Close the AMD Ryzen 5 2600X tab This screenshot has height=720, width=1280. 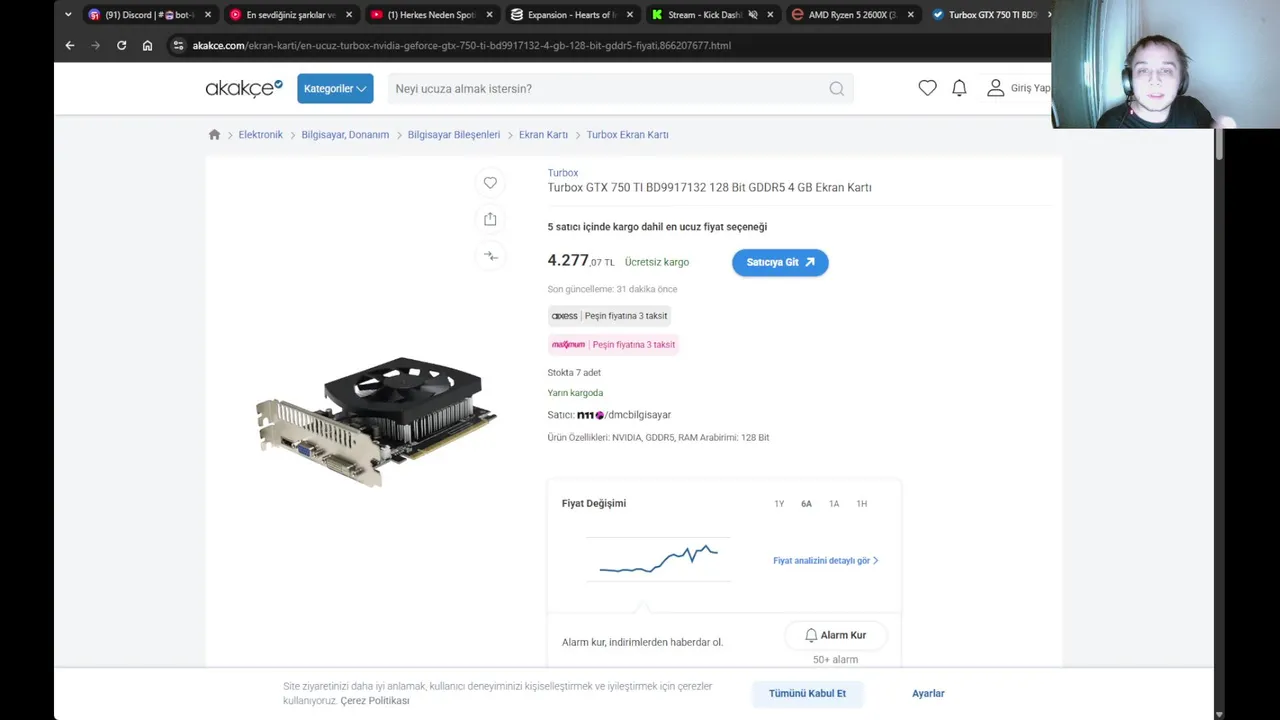click(911, 15)
